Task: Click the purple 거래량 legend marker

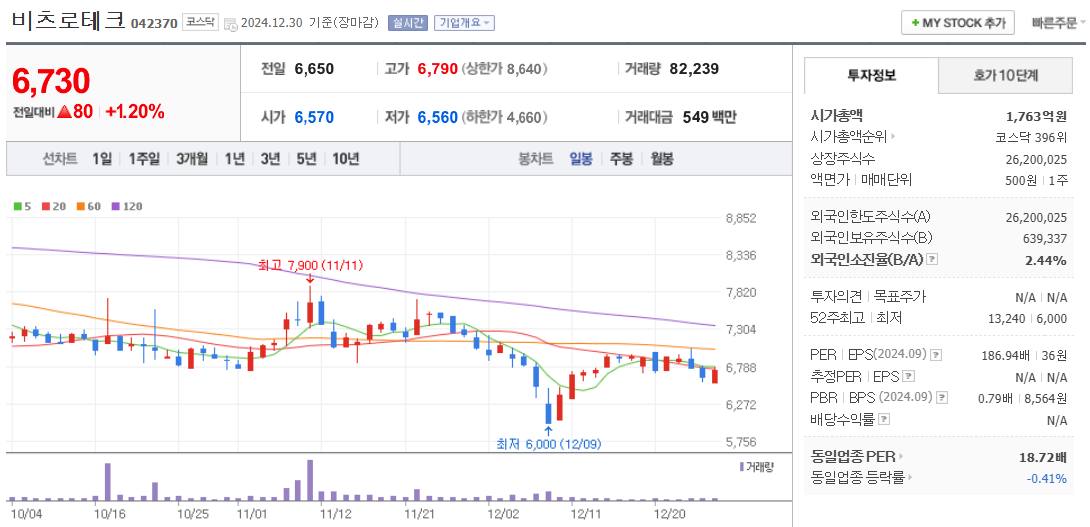Action: 742,466
